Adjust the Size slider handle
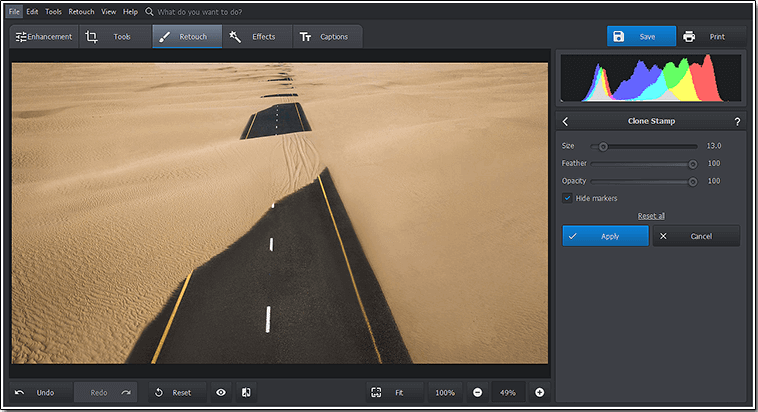This screenshot has width=758, height=412. point(603,147)
